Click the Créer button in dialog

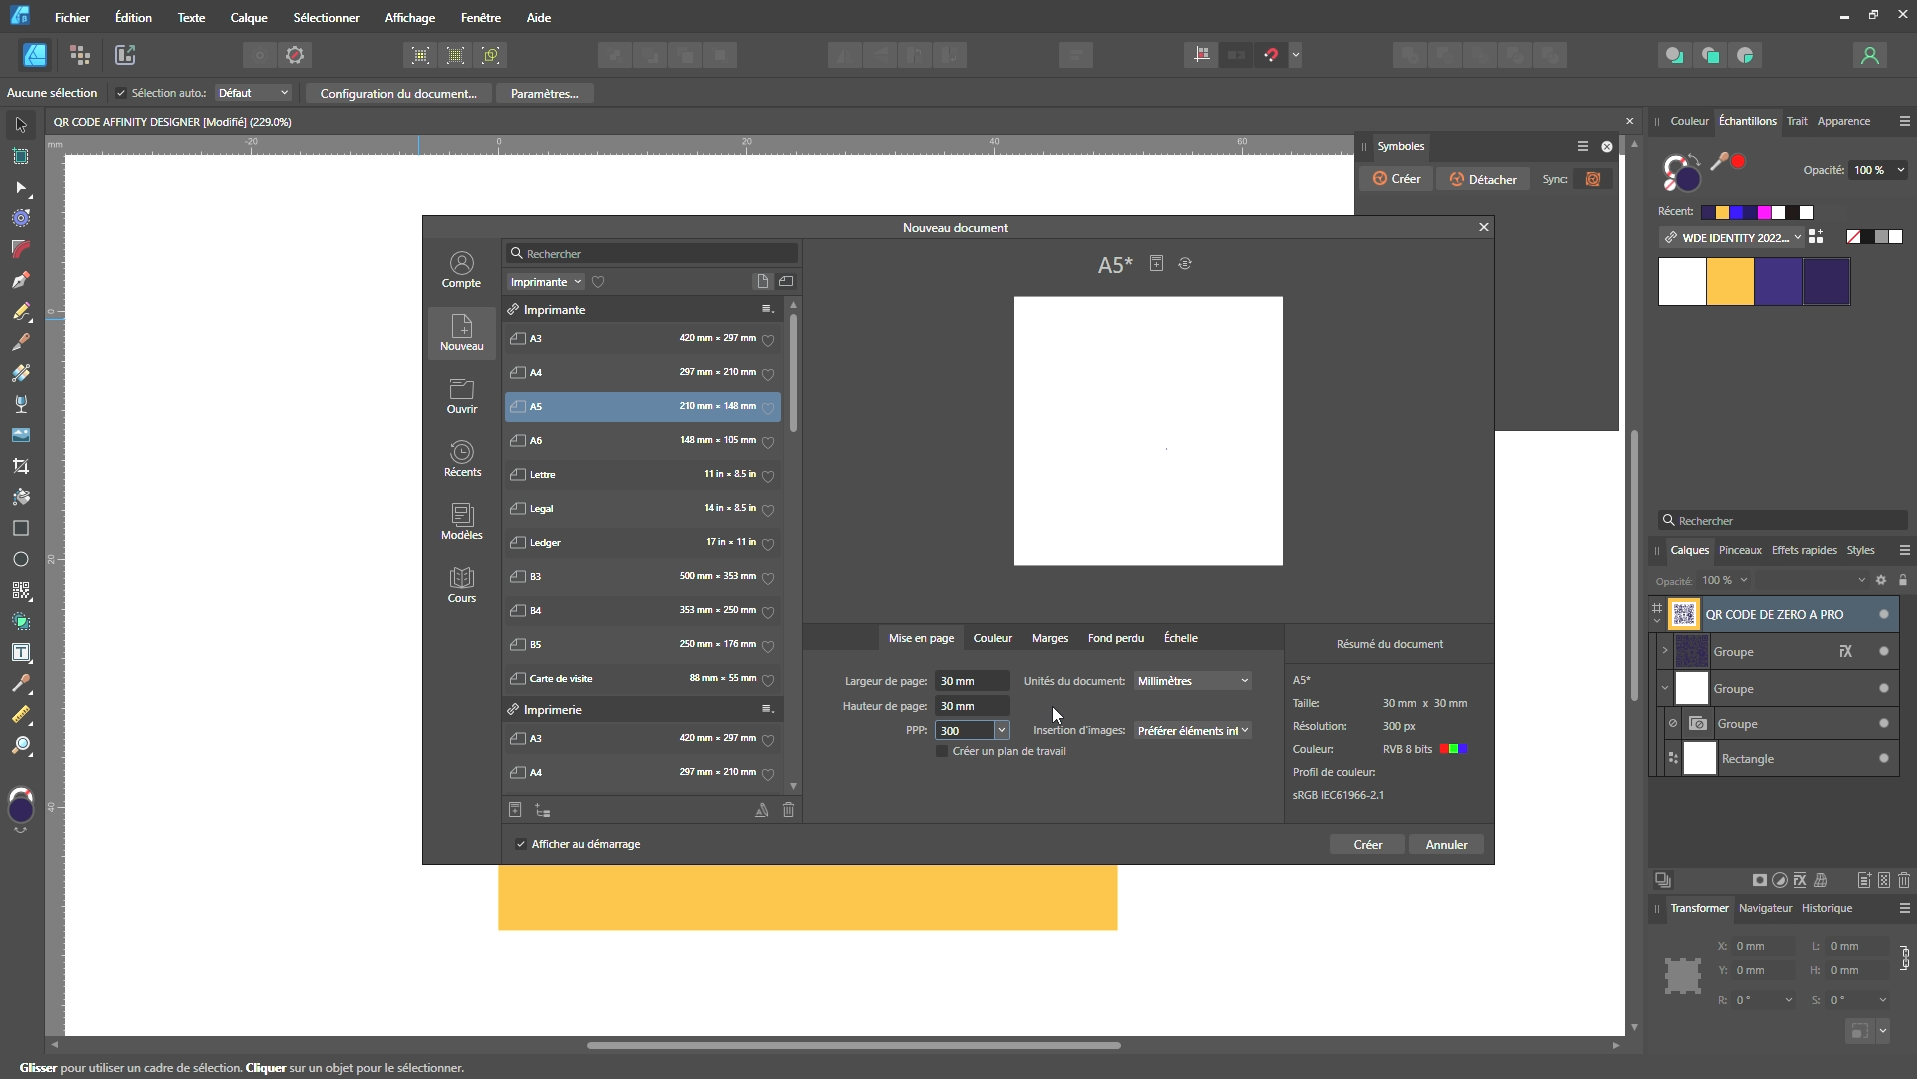coord(1367,845)
